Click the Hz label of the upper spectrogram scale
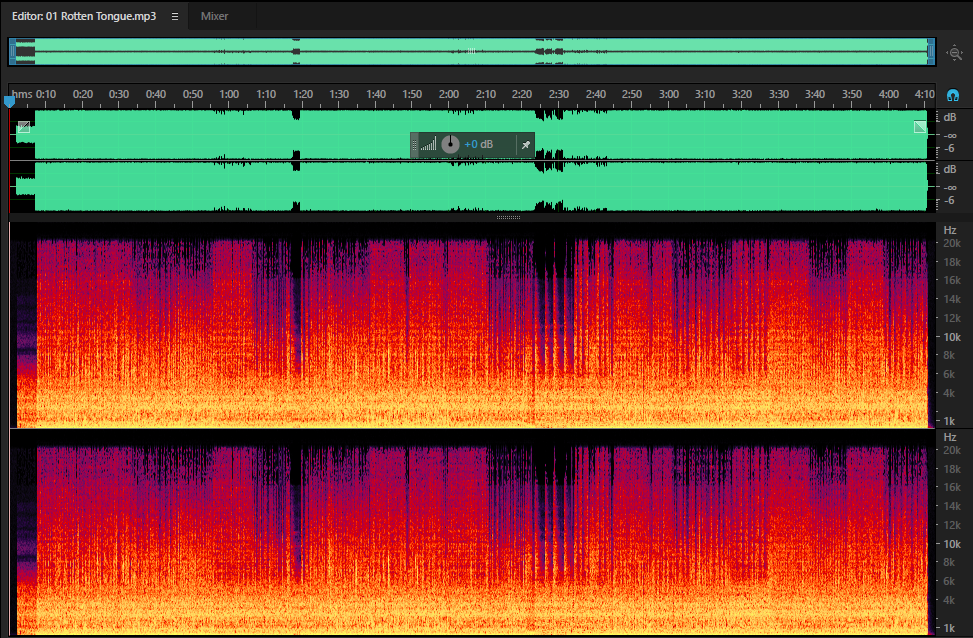 (950, 230)
